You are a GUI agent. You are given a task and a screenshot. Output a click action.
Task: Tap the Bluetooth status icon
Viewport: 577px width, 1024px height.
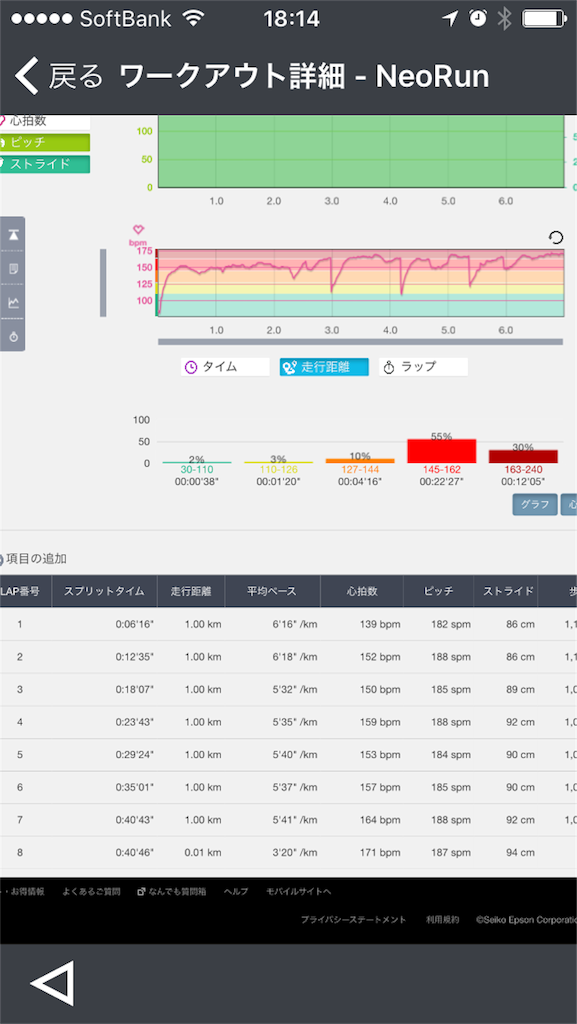coord(504,19)
